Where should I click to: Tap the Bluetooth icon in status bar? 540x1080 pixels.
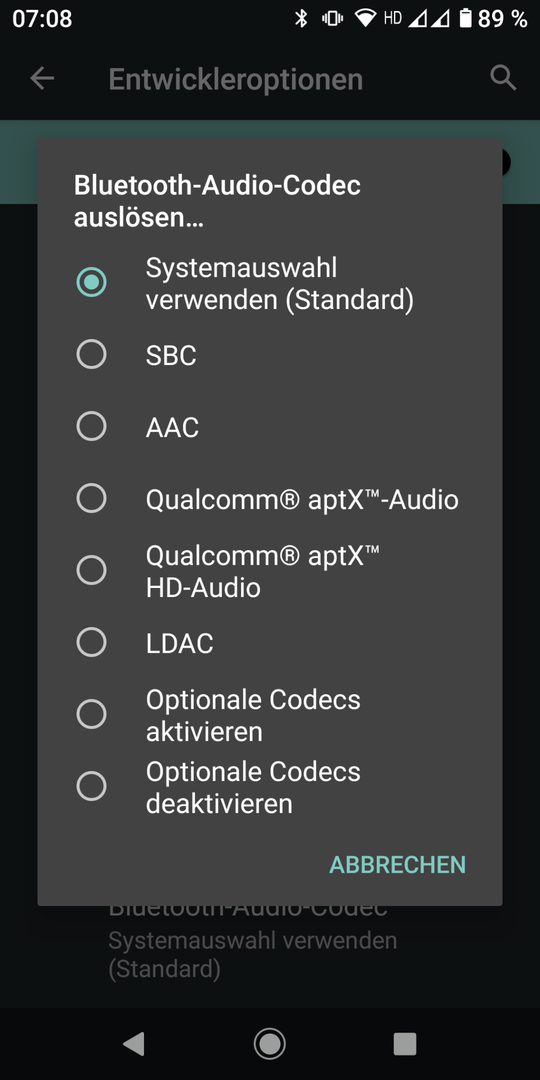pyautogui.click(x=301, y=19)
